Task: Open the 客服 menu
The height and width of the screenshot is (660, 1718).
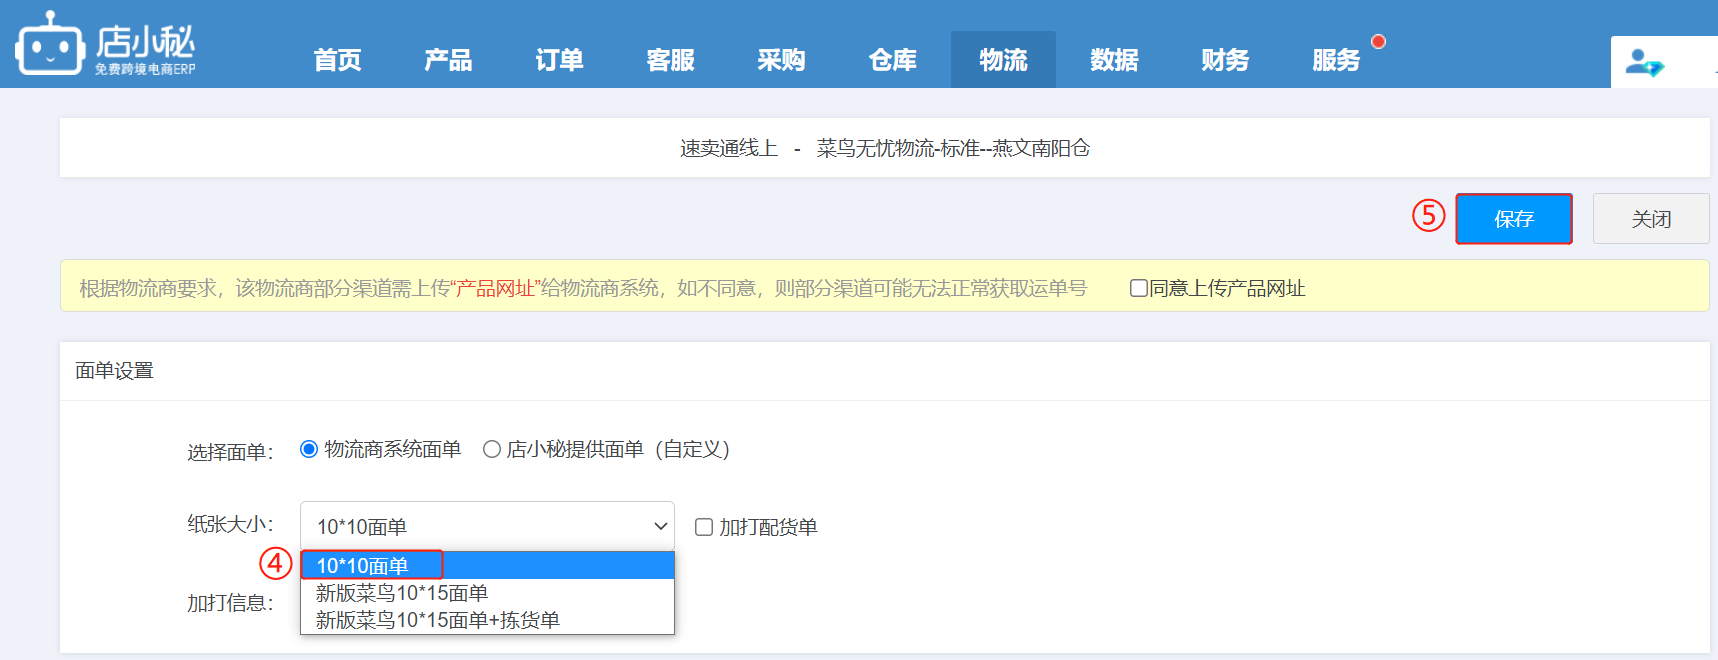Action: 670,60
